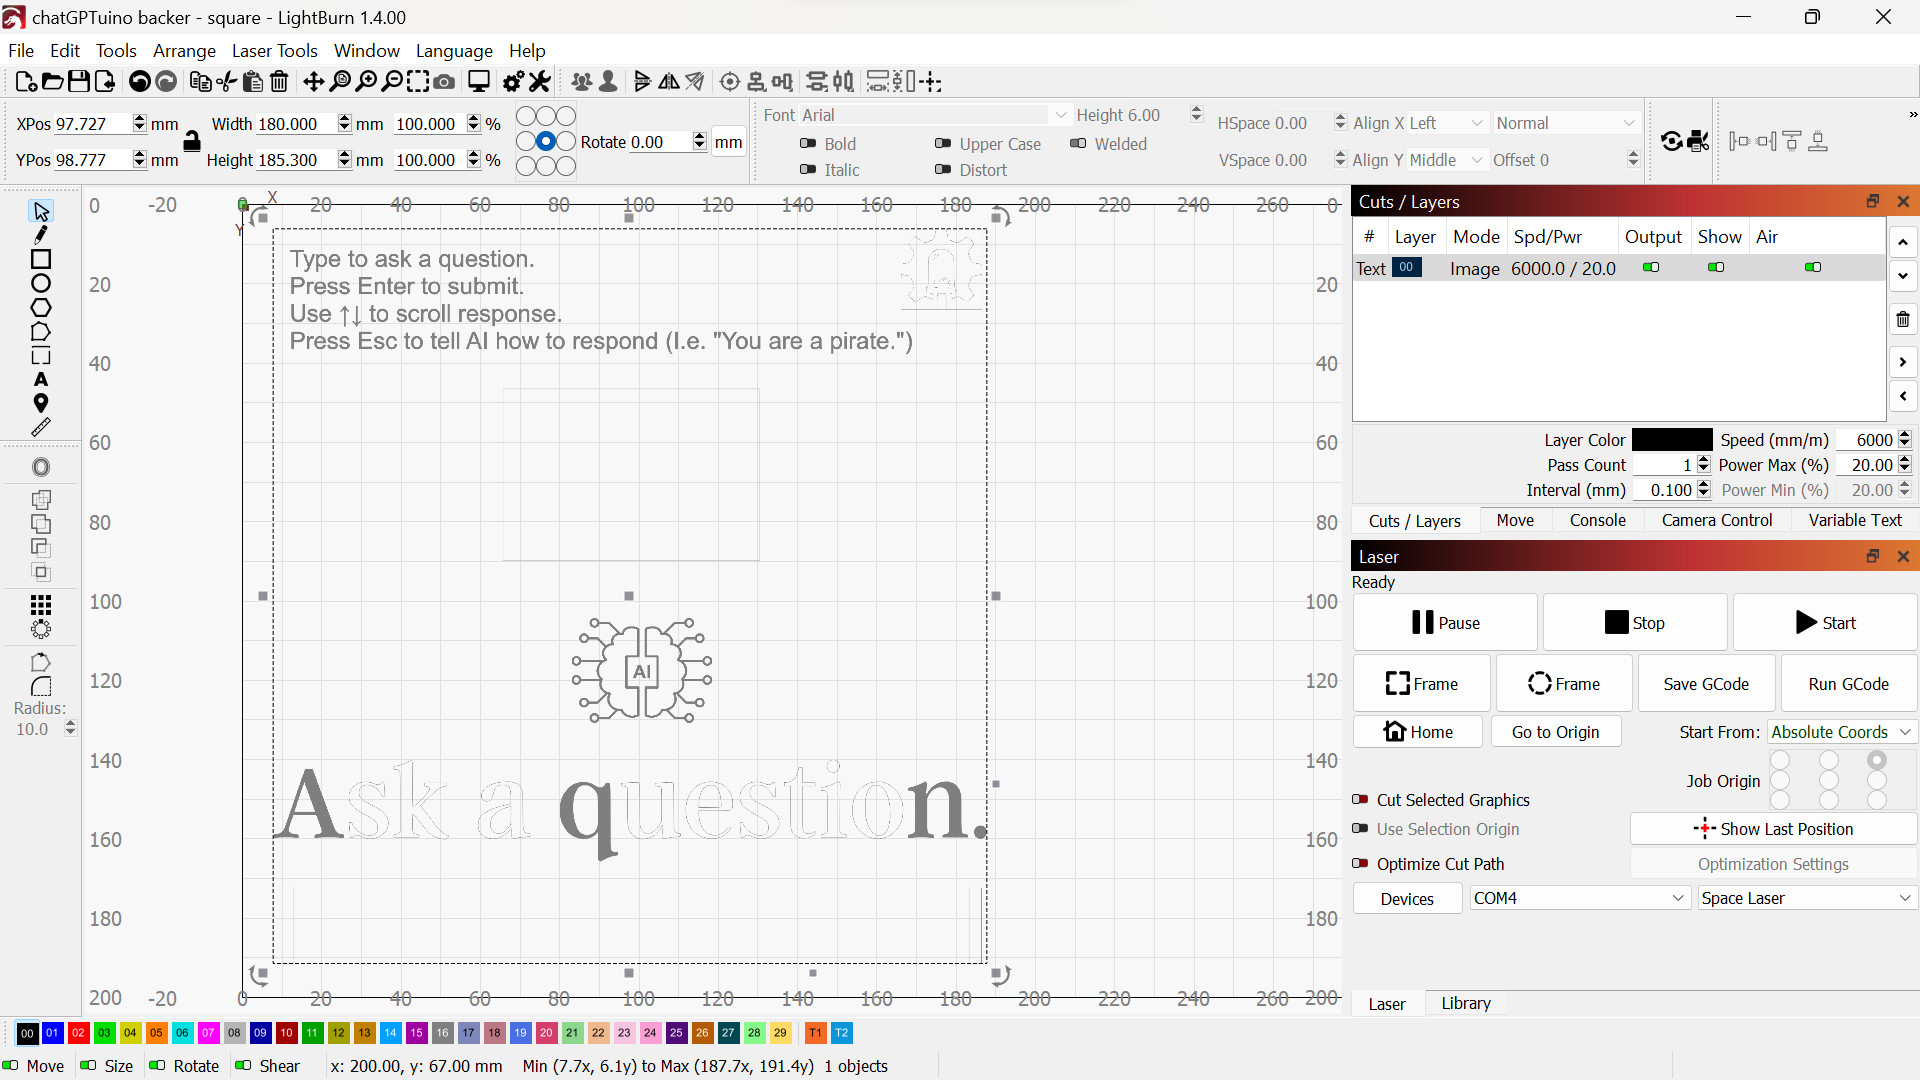Open the Start From dropdown
Image resolution: width=1920 pixels, height=1080 pixels.
1841,732
